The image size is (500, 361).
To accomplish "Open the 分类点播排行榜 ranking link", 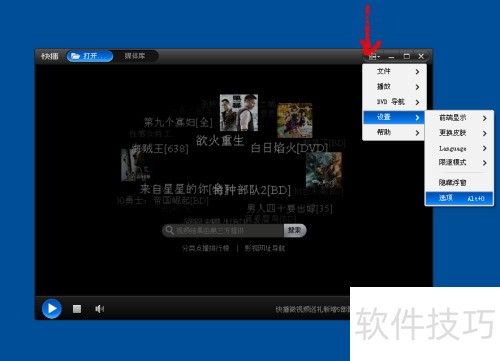I will point(206,248).
